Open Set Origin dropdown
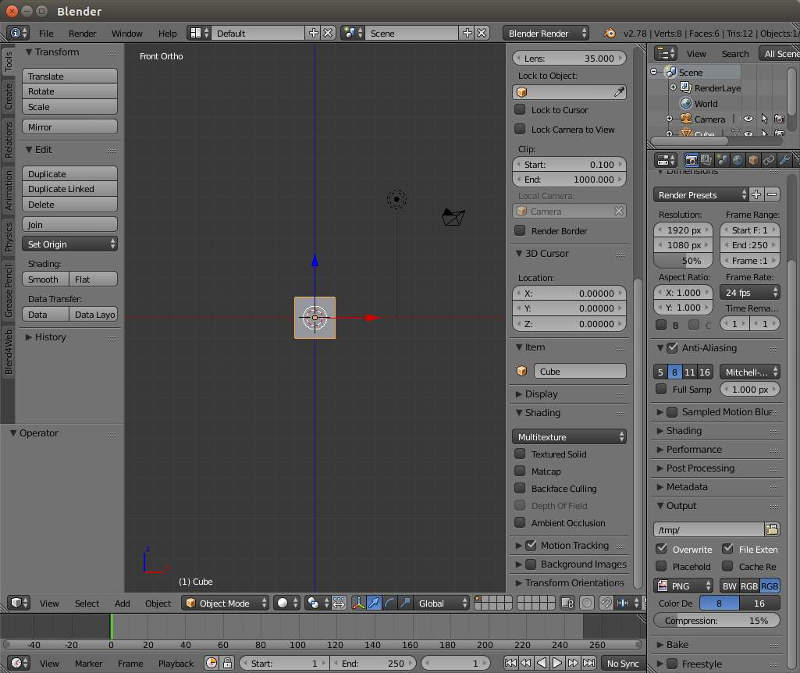 70,244
